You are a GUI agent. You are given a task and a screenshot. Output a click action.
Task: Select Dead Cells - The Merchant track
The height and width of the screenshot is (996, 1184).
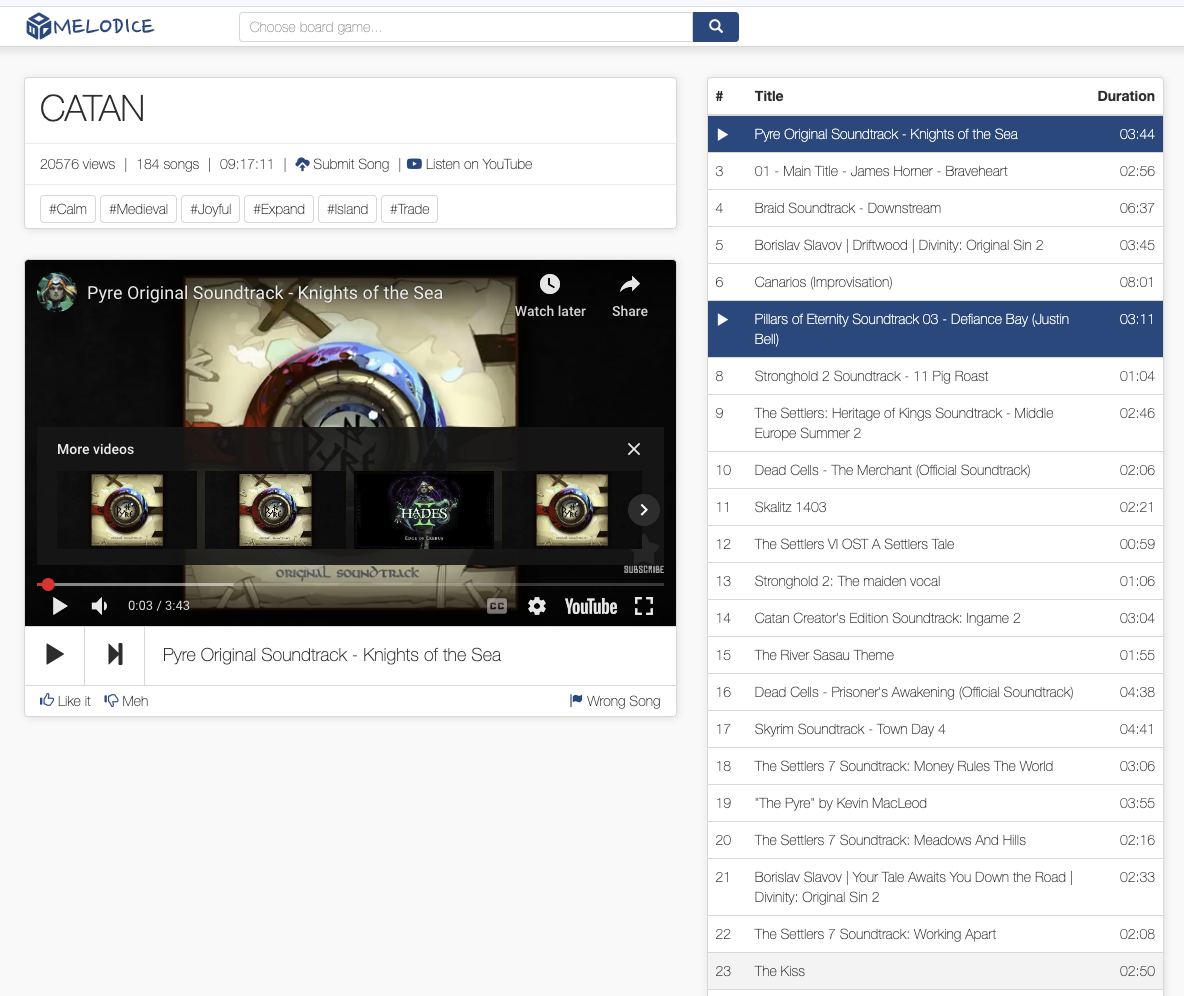[935, 470]
